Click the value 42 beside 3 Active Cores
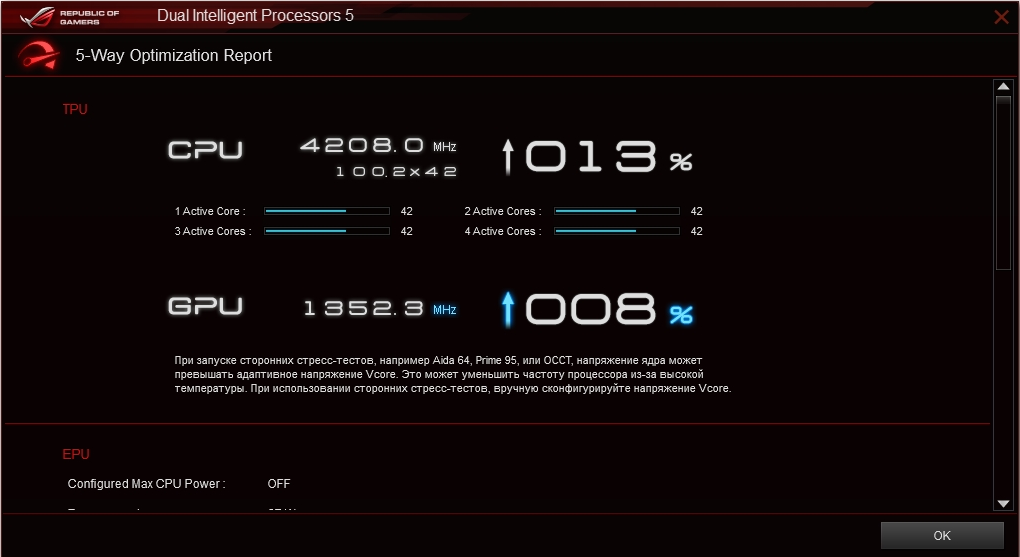1020x557 pixels. 407,231
